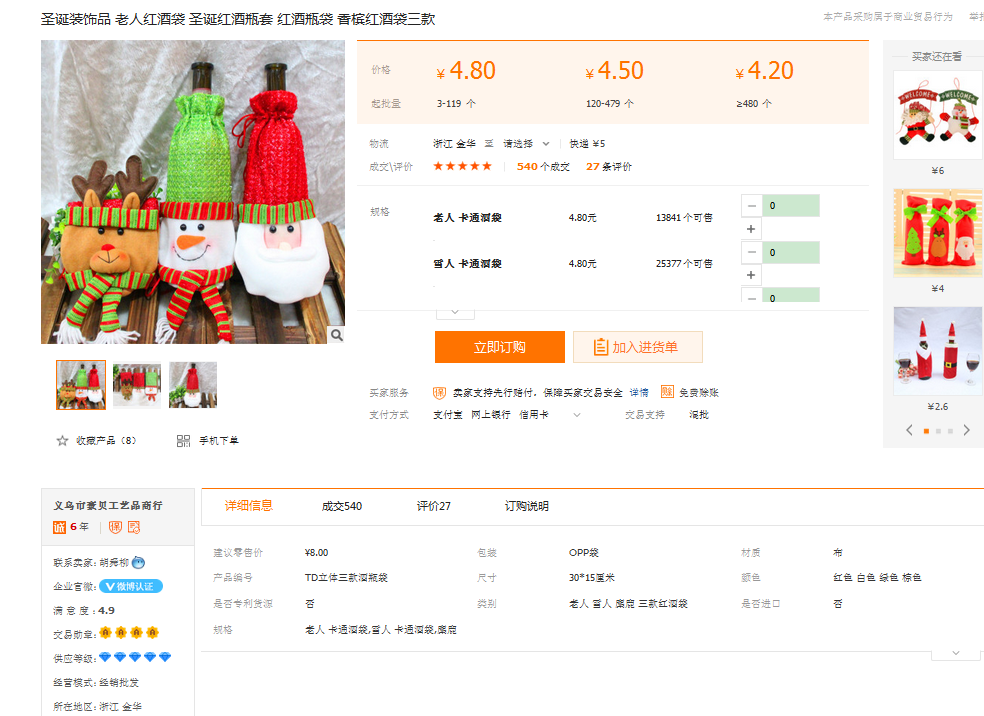Click the 老人 卡通酒袋 quantity input field
This screenshot has width=984, height=716.
pos(790,206)
